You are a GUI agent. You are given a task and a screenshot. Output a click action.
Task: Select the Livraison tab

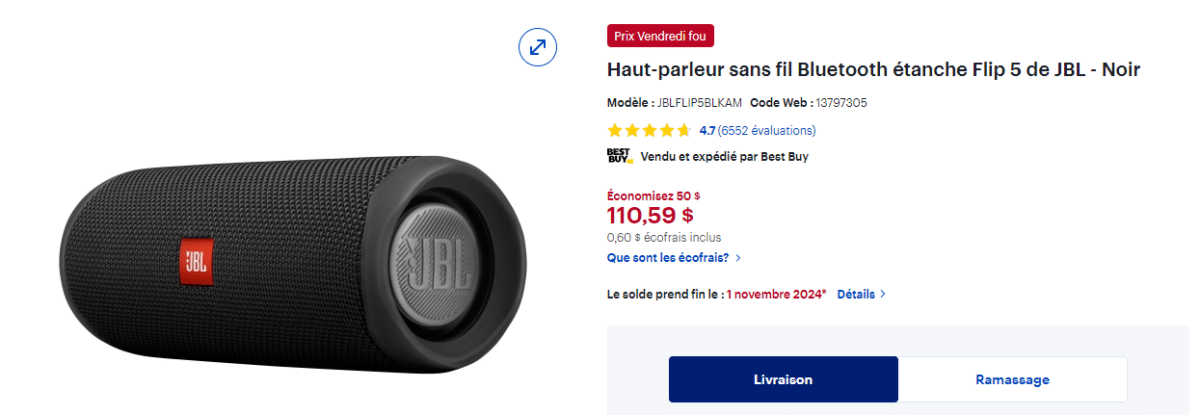point(783,380)
